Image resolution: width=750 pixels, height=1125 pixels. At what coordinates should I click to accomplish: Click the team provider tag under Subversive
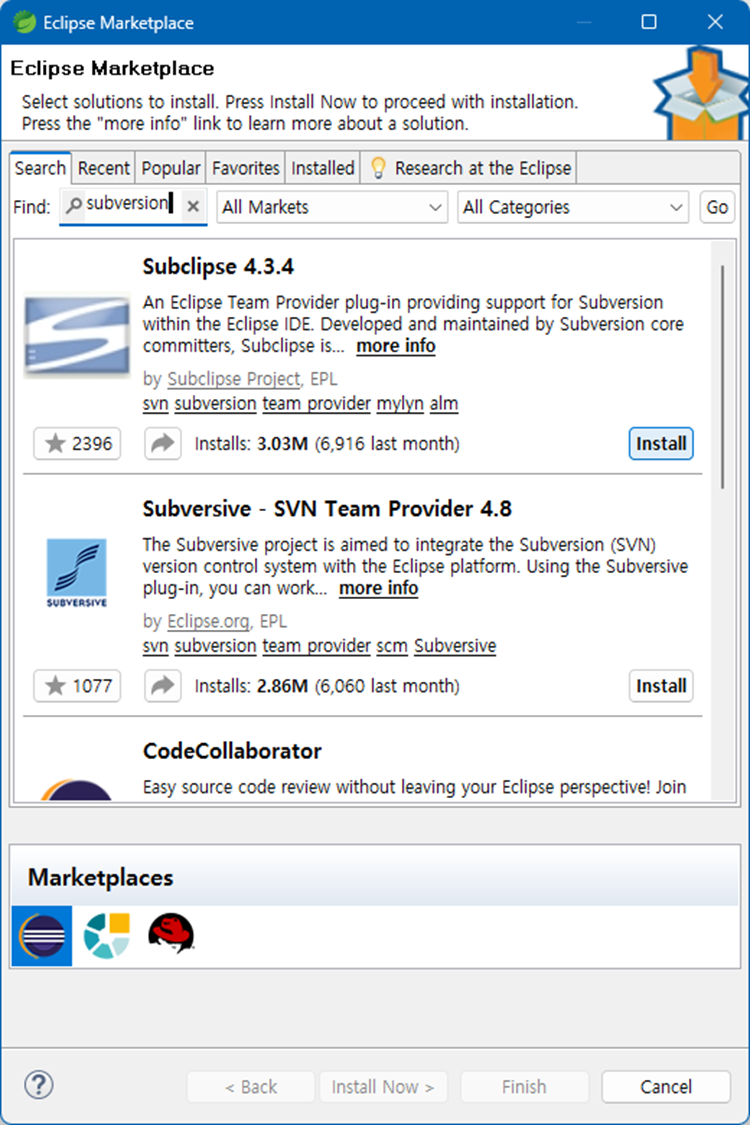[x=316, y=646]
